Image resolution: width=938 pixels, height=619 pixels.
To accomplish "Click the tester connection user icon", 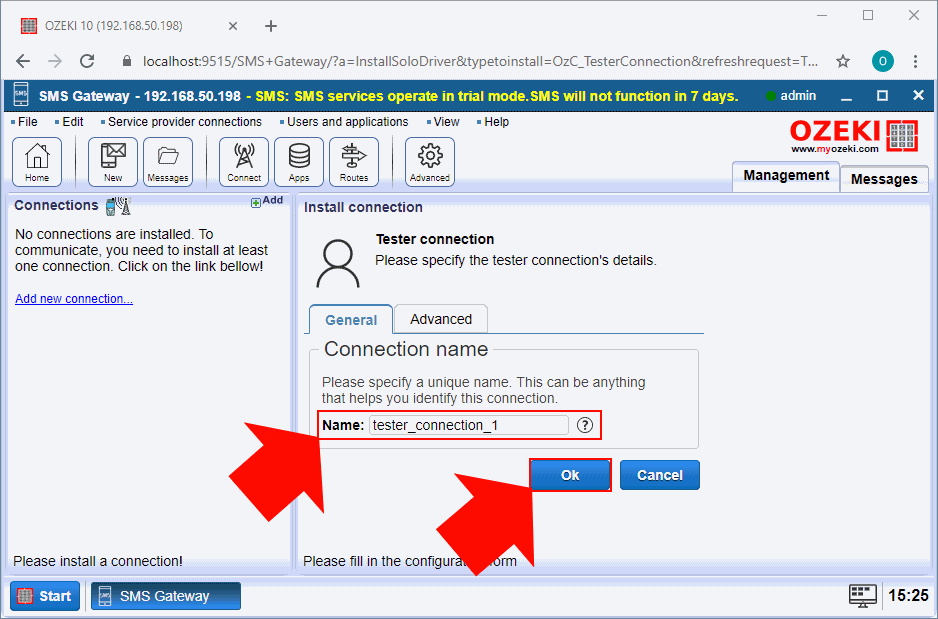I will pos(338,264).
